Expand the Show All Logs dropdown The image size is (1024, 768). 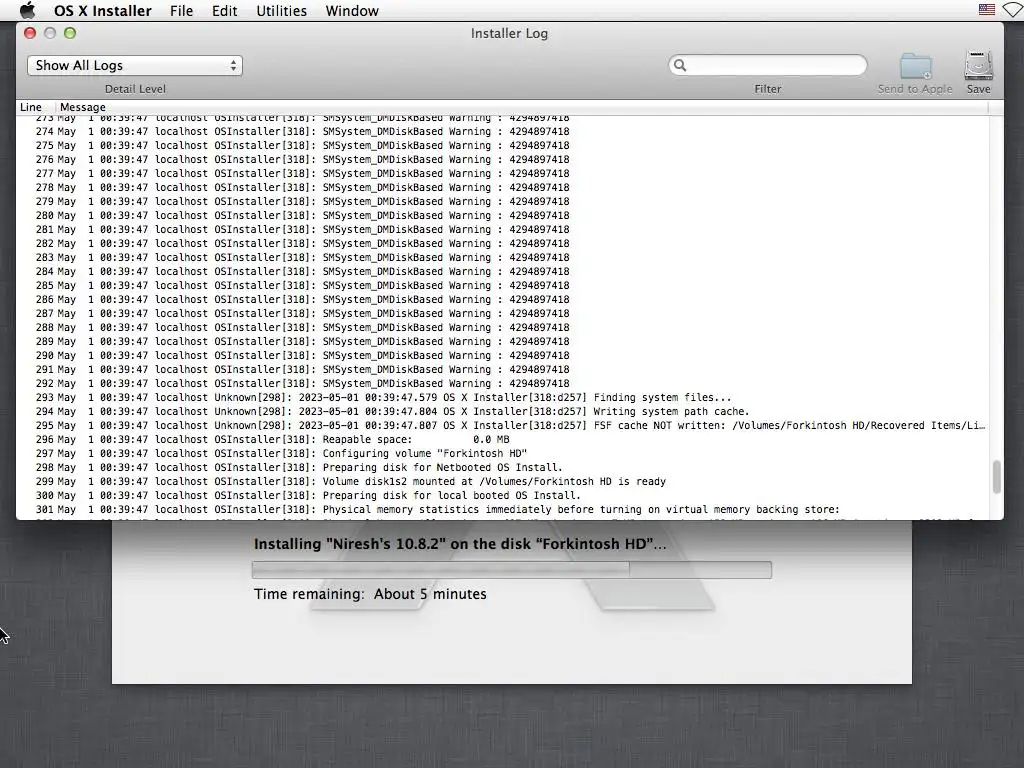135,65
